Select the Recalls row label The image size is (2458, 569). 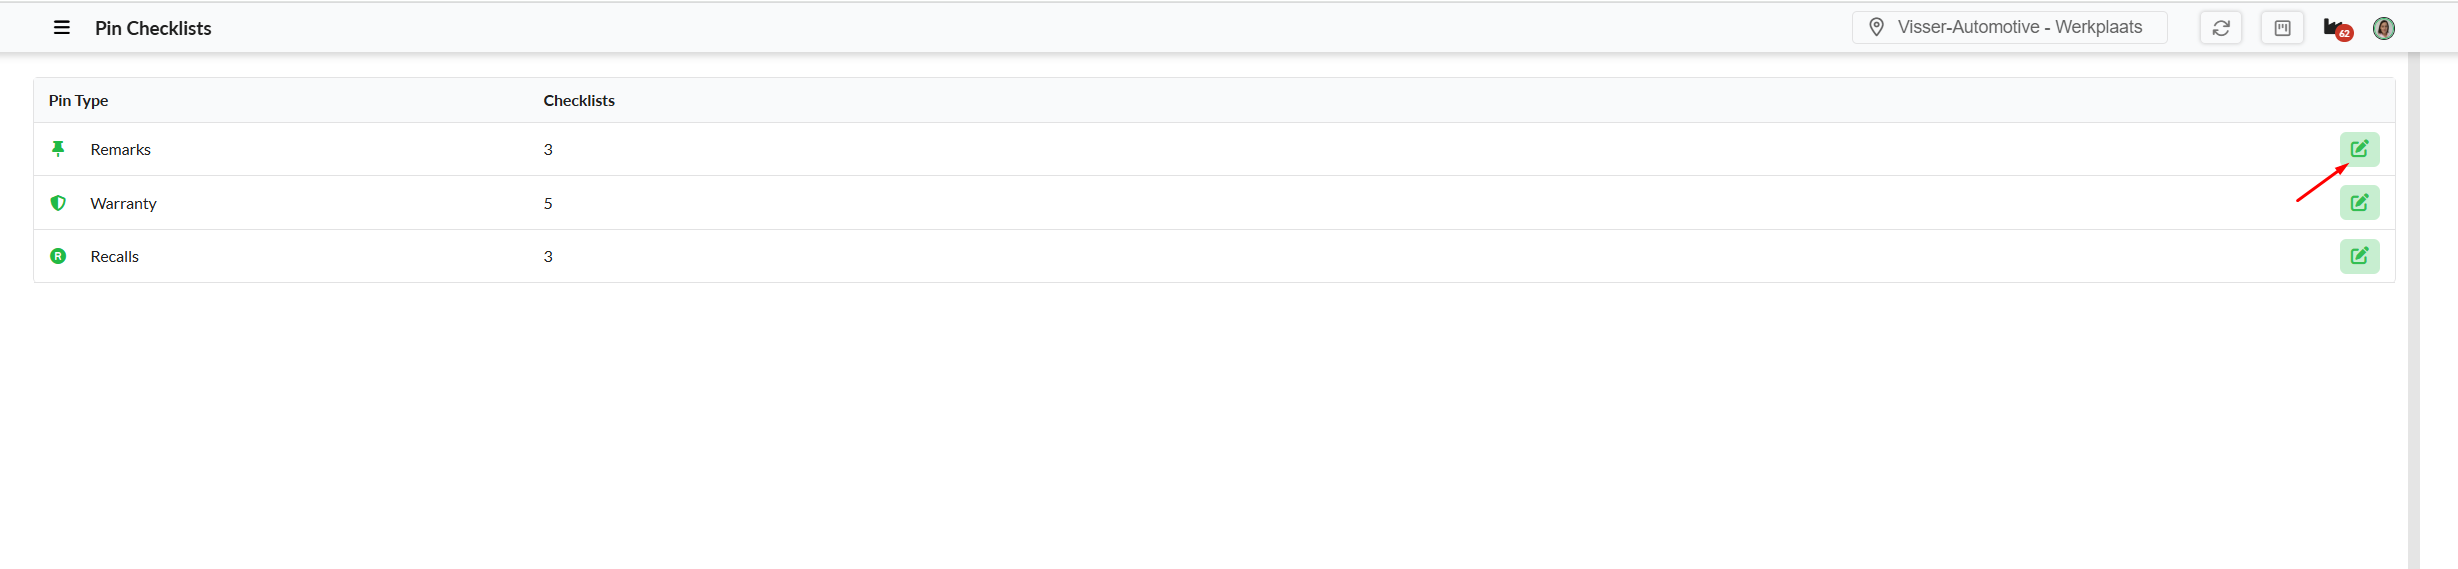[114, 256]
